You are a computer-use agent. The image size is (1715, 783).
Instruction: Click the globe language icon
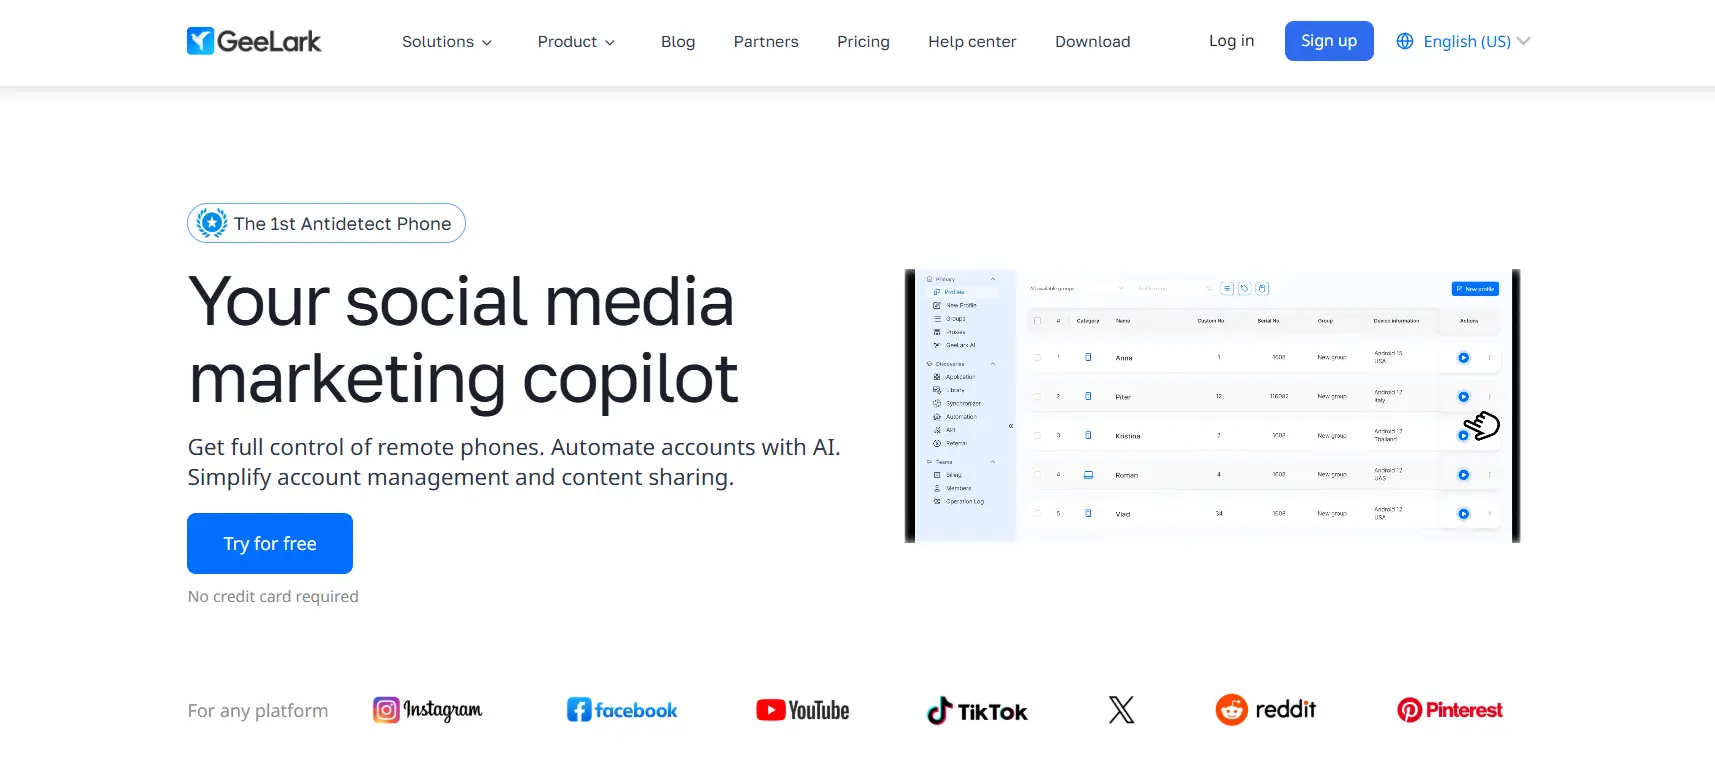coord(1405,41)
